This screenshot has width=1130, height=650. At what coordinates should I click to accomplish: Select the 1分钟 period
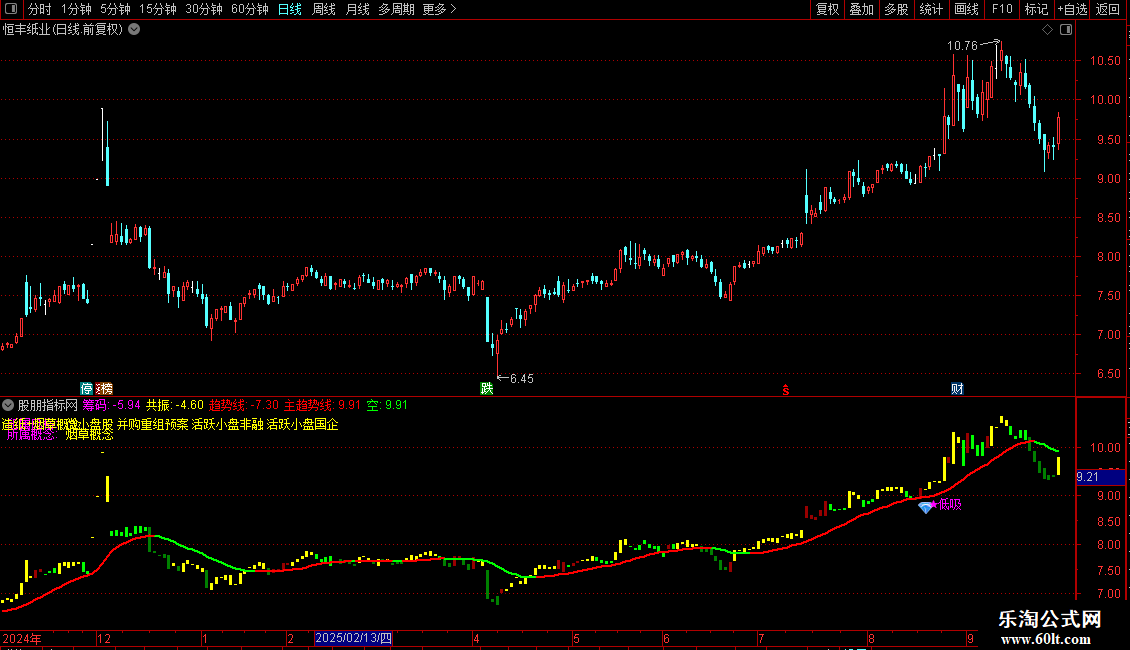(x=76, y=9)
